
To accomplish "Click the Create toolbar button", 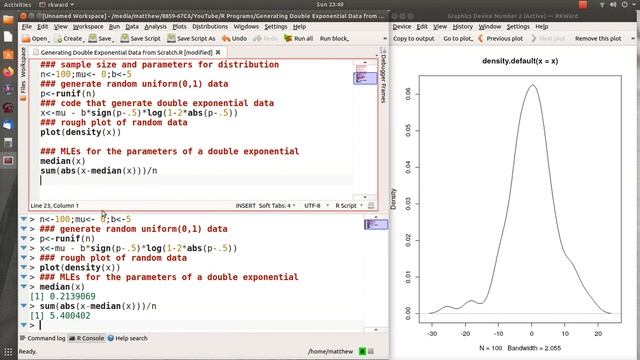I will 69,38.
